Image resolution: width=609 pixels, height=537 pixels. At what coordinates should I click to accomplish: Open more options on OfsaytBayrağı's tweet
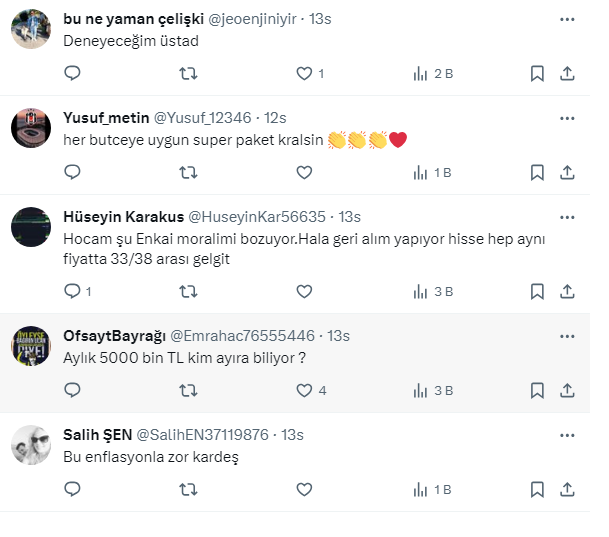tap(567, 336)
